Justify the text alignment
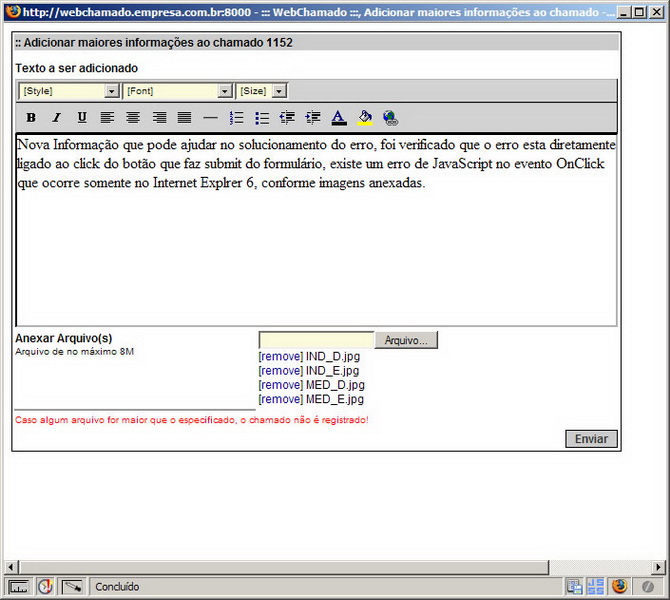 (x=184, y=118)
